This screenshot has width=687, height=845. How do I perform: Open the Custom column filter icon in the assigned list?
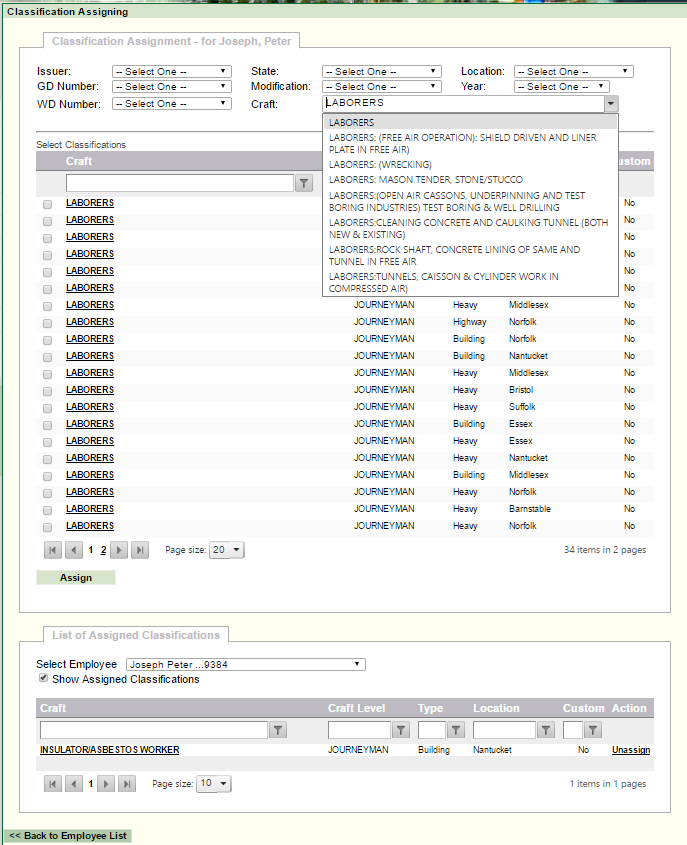[592, 730]
